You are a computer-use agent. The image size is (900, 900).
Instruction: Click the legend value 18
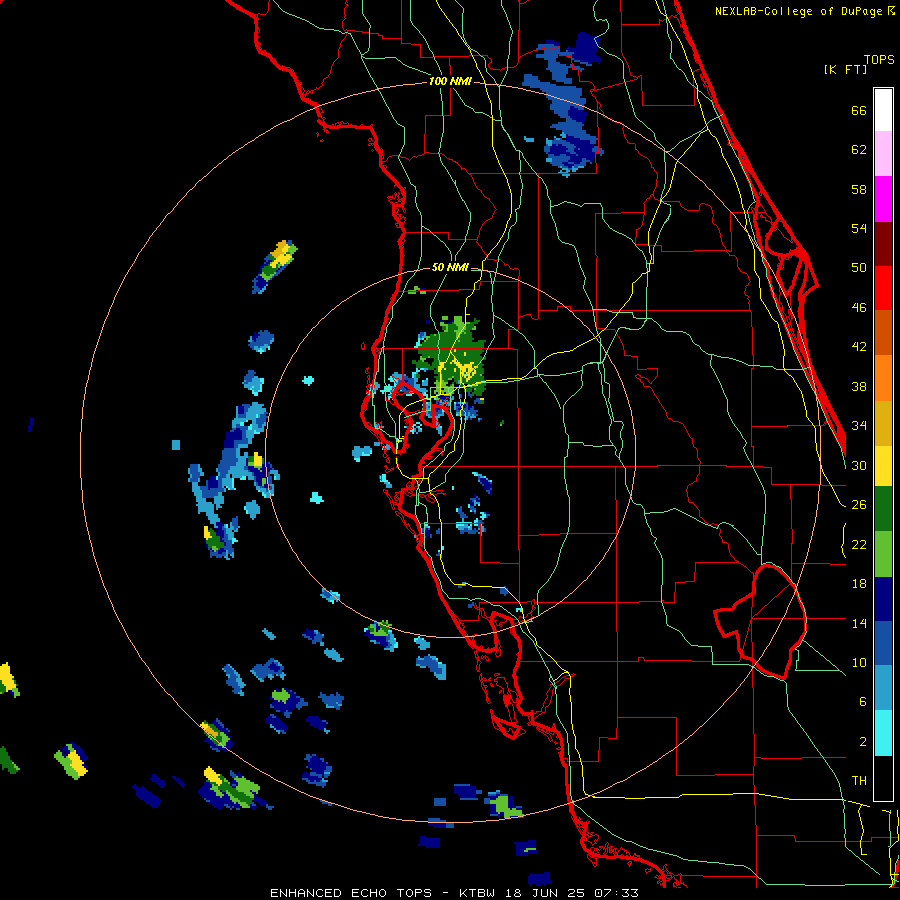[859, 584]
